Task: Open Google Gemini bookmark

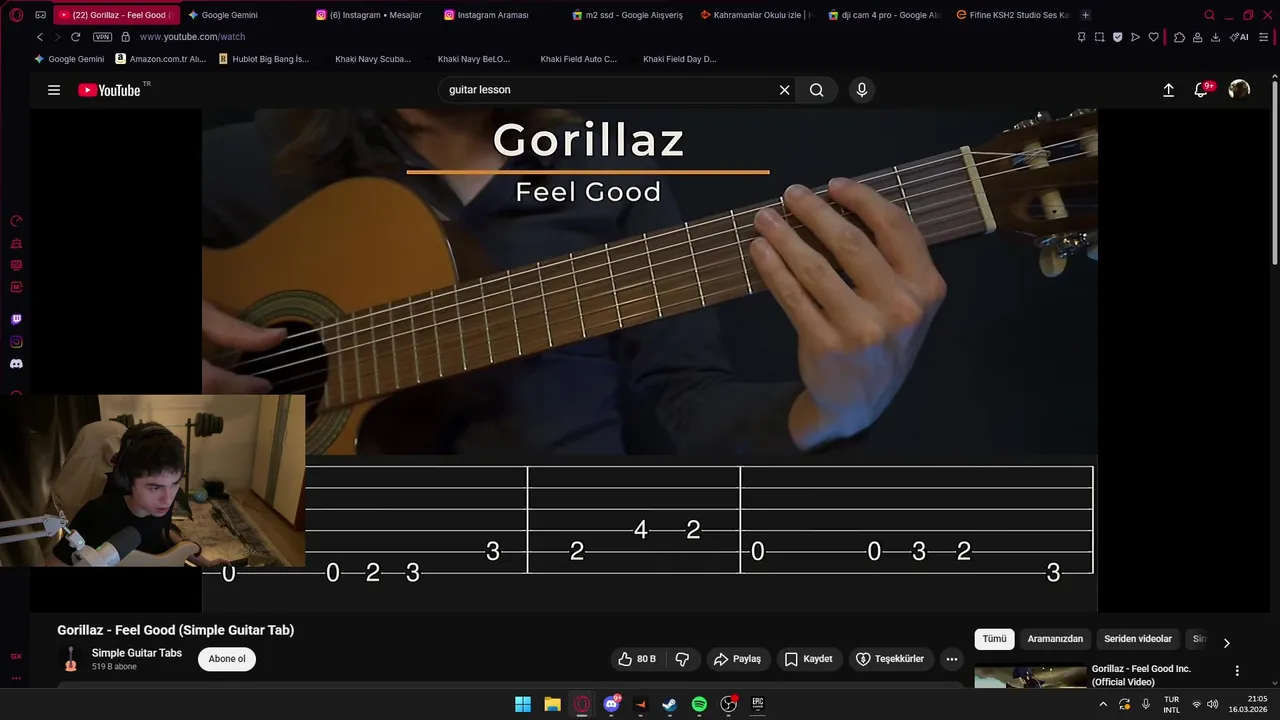Action: 69,59
